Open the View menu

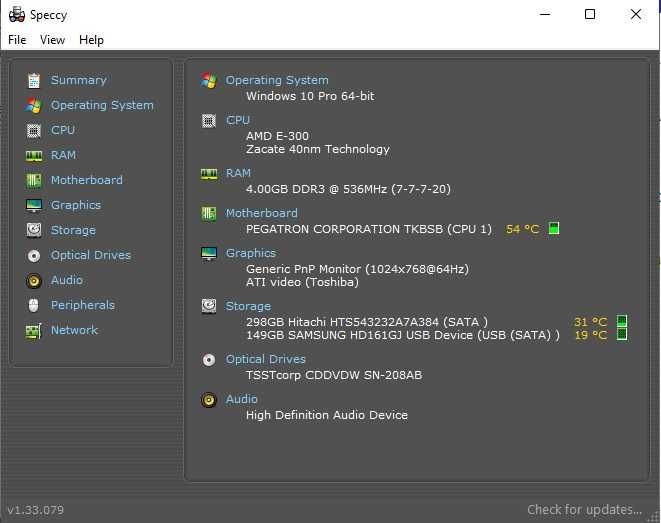click(52, 40)
